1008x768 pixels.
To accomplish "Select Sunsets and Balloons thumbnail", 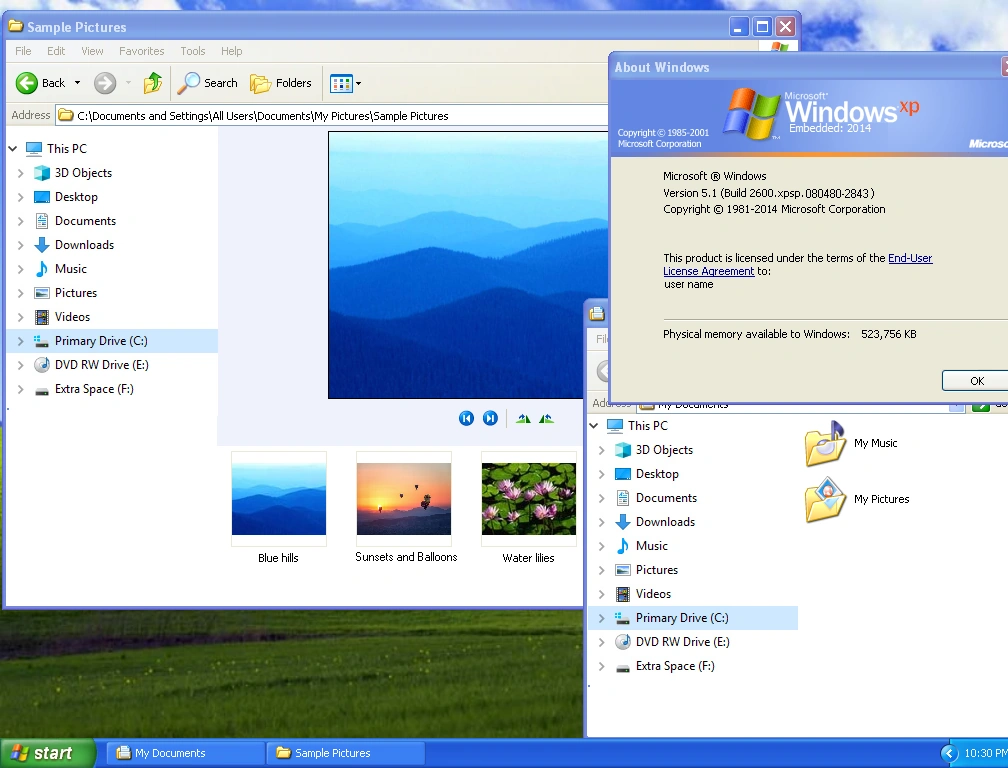I will (x=404, y=499).
